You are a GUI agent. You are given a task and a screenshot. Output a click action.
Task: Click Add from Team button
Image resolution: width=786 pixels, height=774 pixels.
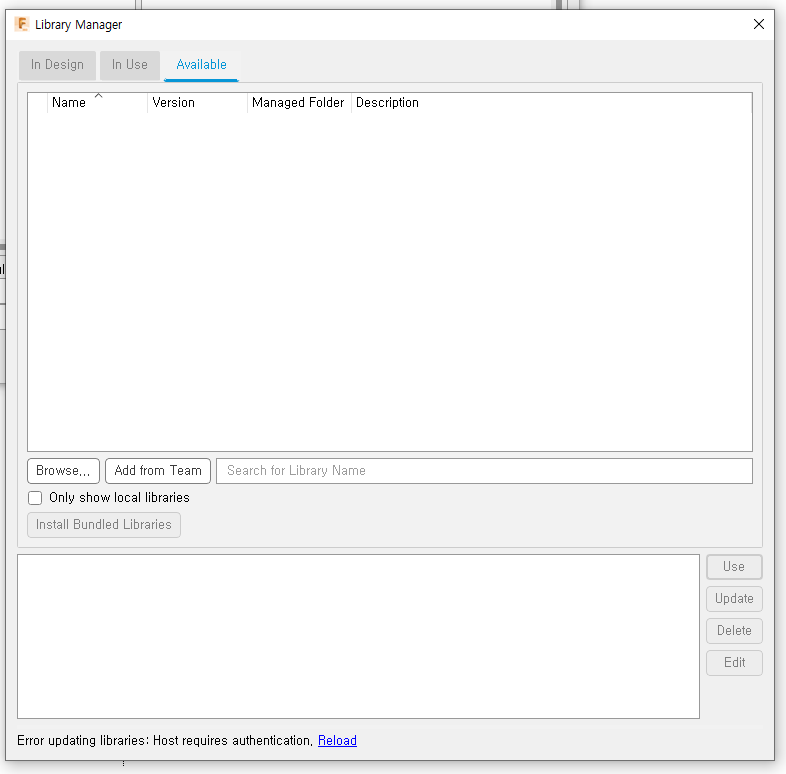158,471
